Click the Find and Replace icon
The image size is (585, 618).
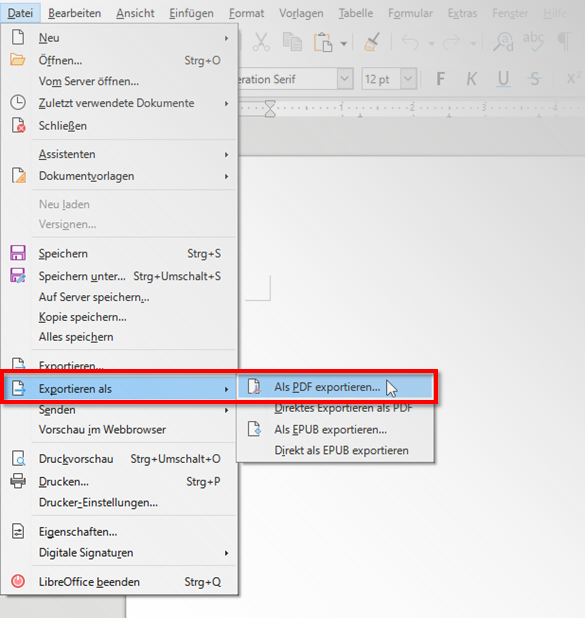tap(503, 42)
